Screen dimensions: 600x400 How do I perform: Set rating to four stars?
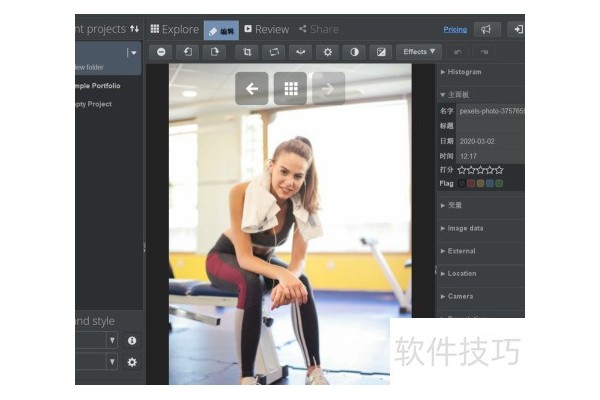click(x=489, y=170)
